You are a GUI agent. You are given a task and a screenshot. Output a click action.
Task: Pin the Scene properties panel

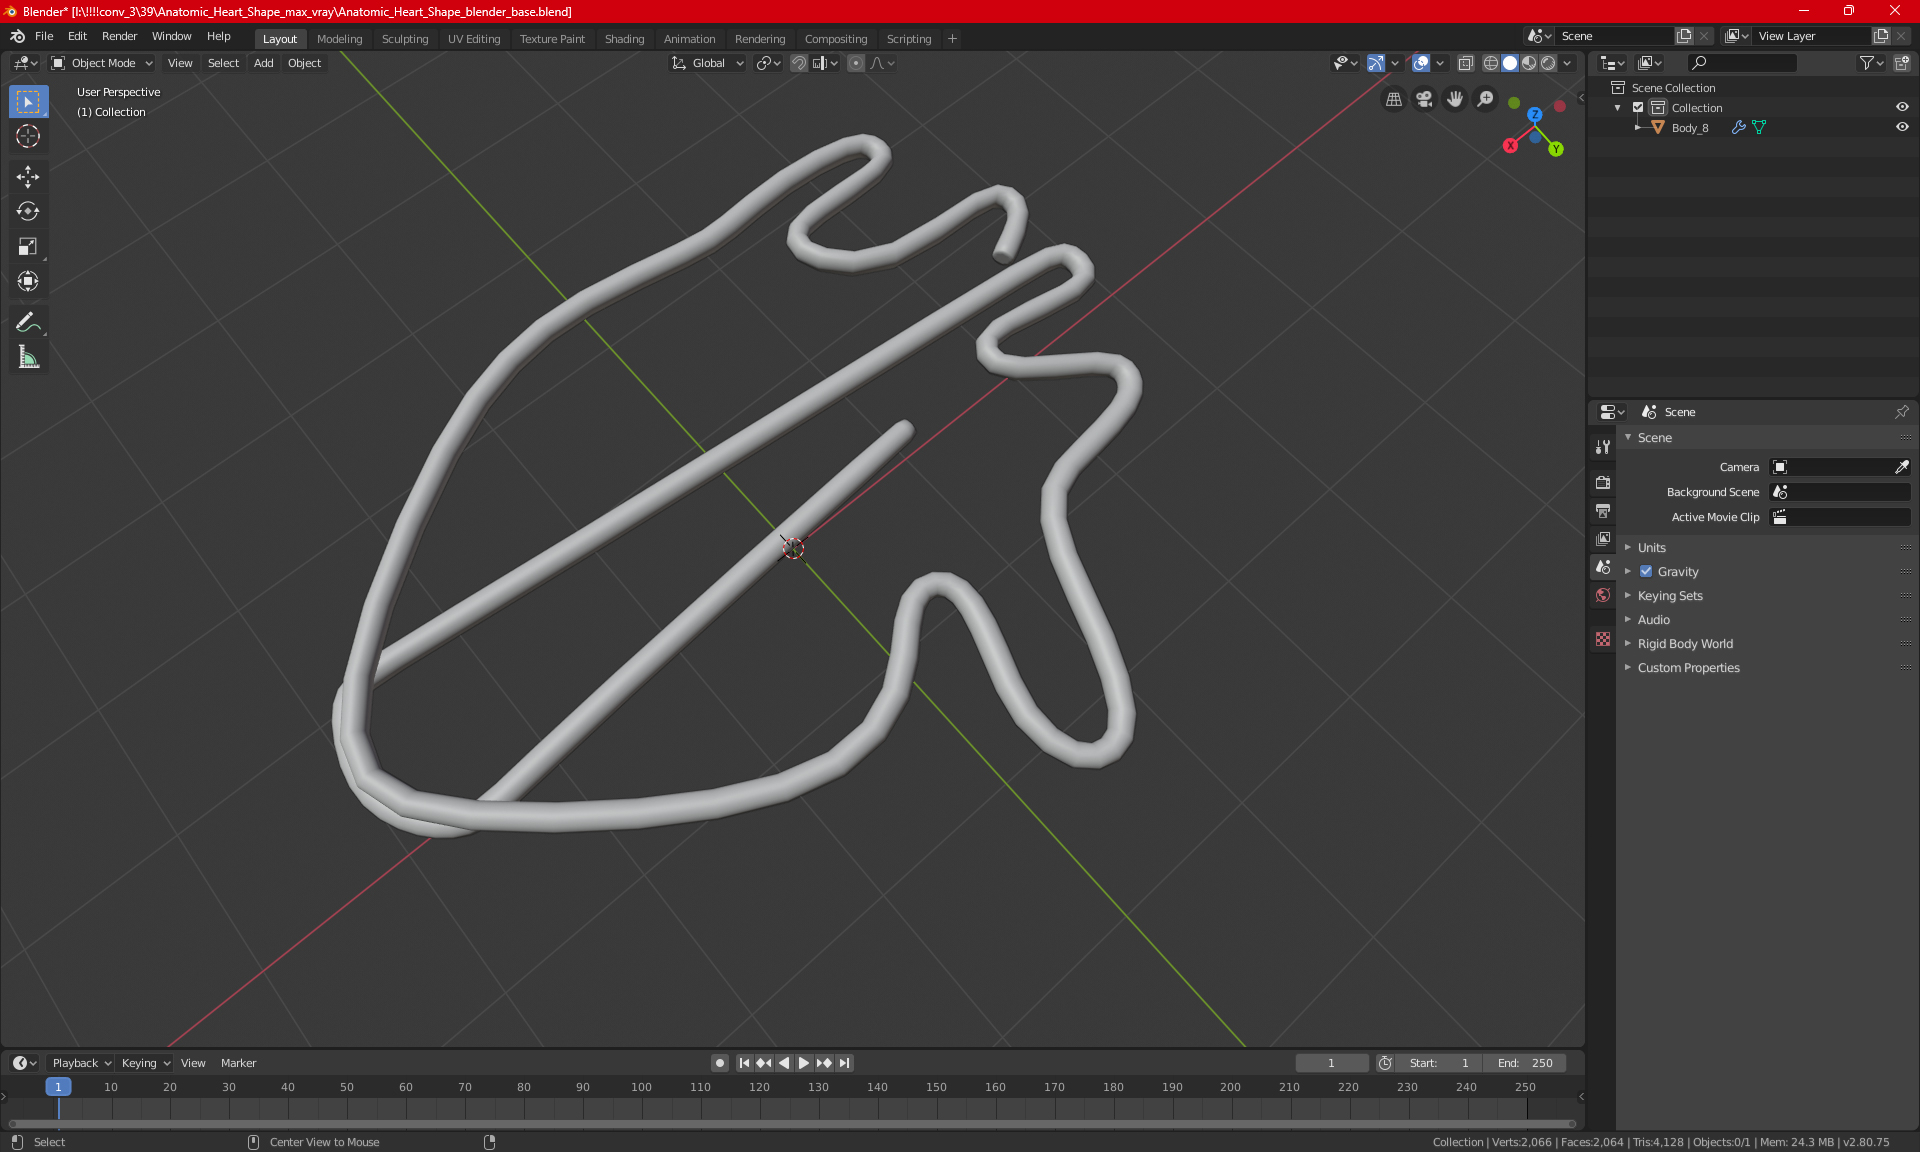click(1901, 412)
